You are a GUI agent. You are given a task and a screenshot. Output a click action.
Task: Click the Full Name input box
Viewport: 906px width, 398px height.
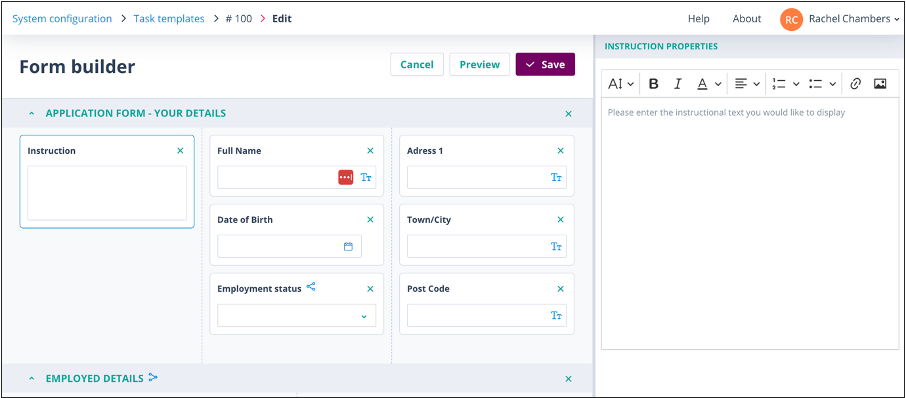[296, 177]
